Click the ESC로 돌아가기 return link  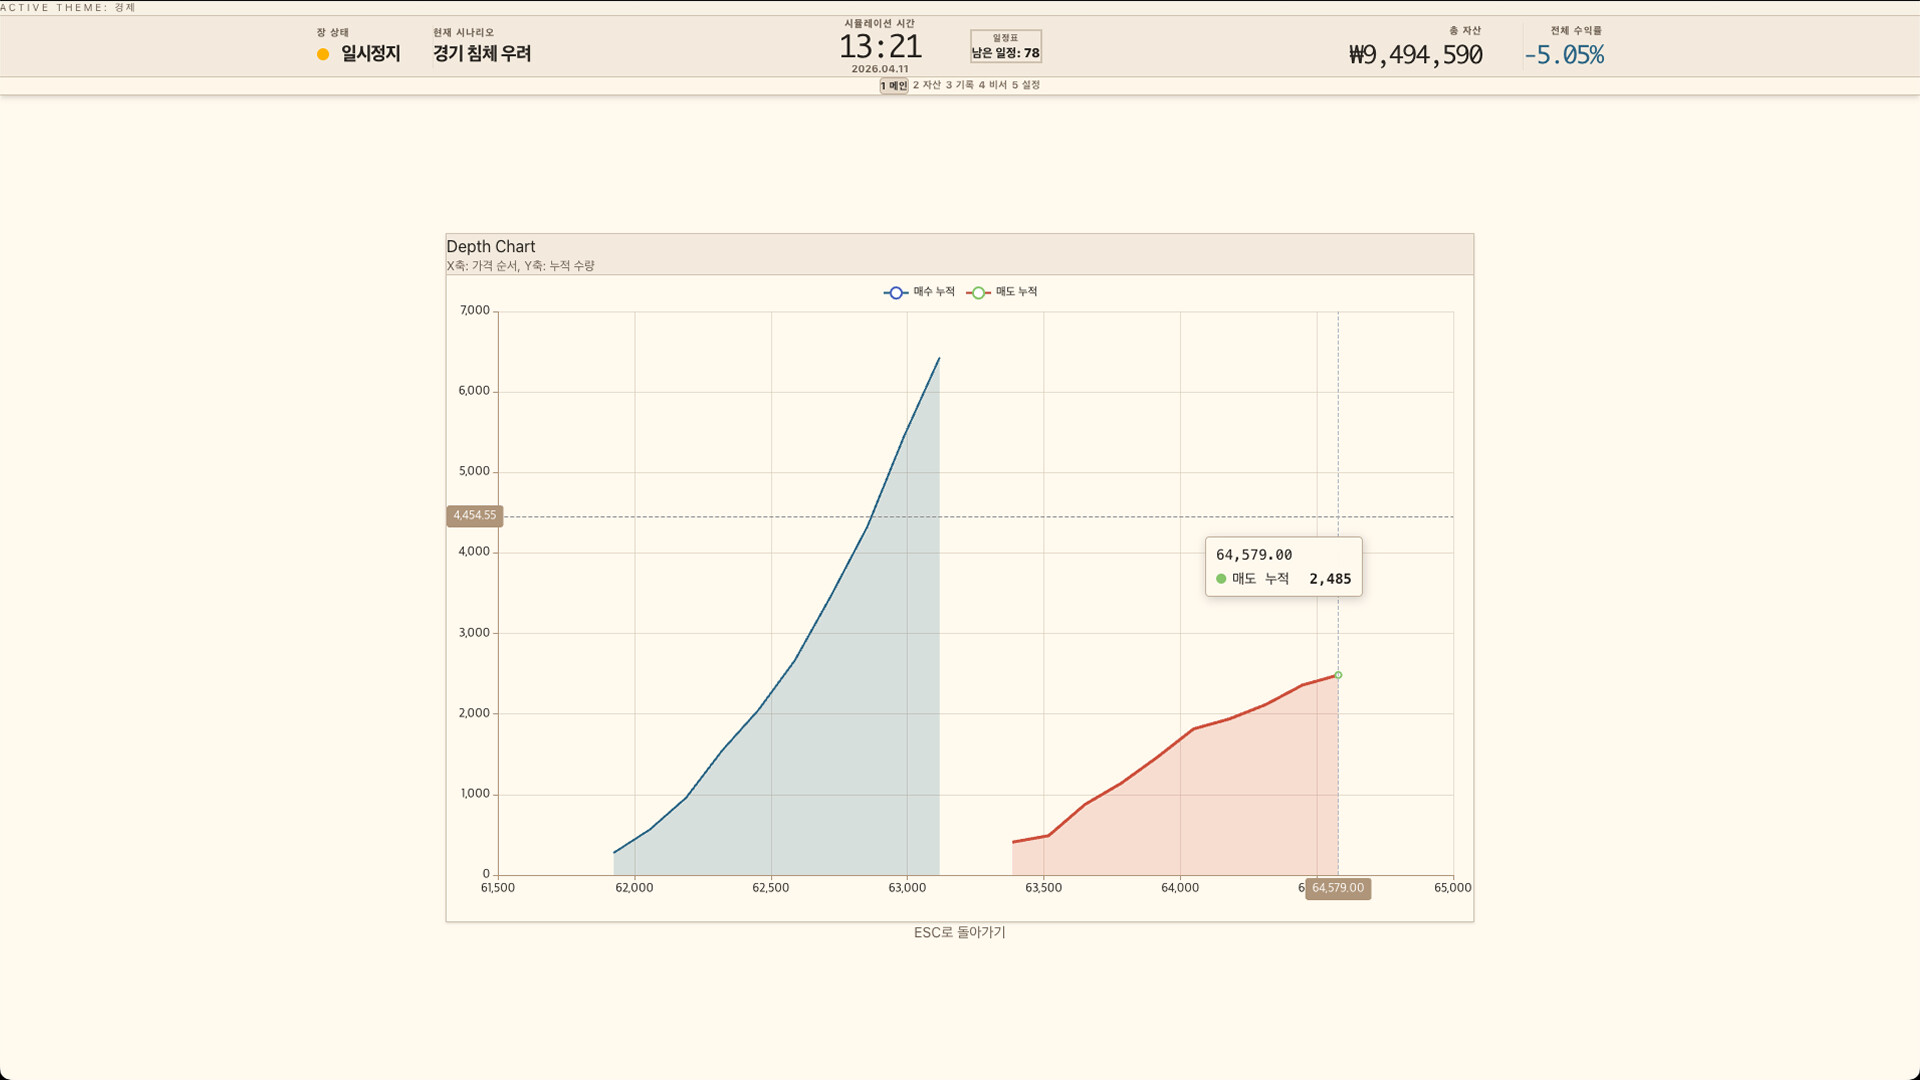pyautogui.click(x=959, y=932)
